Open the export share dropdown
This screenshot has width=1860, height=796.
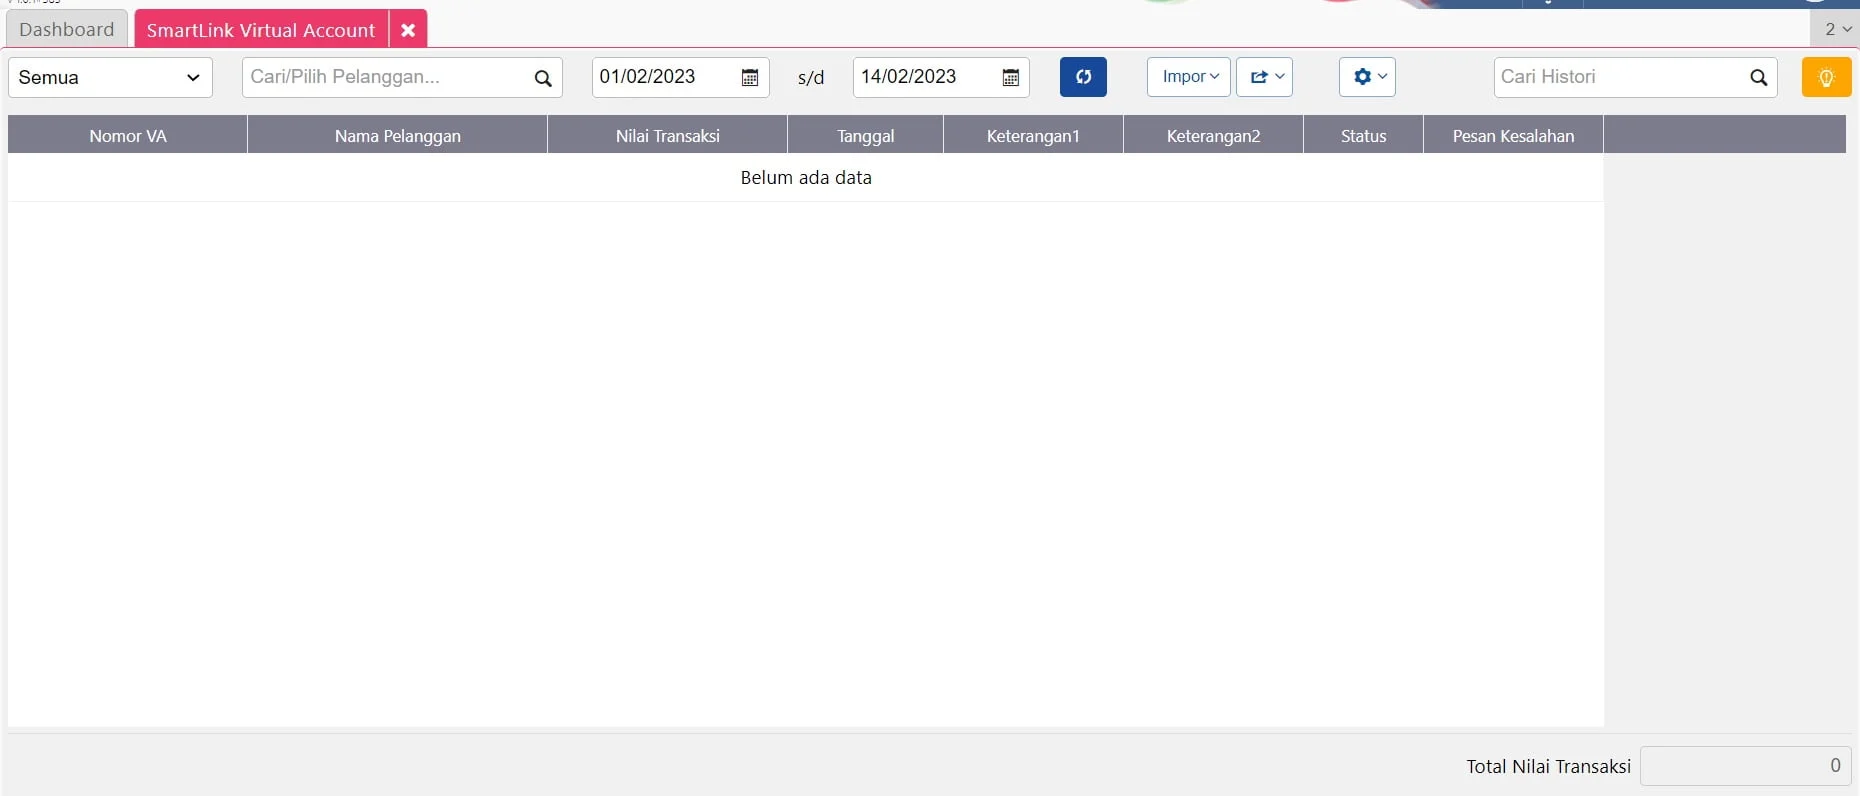pos(1265,77)
